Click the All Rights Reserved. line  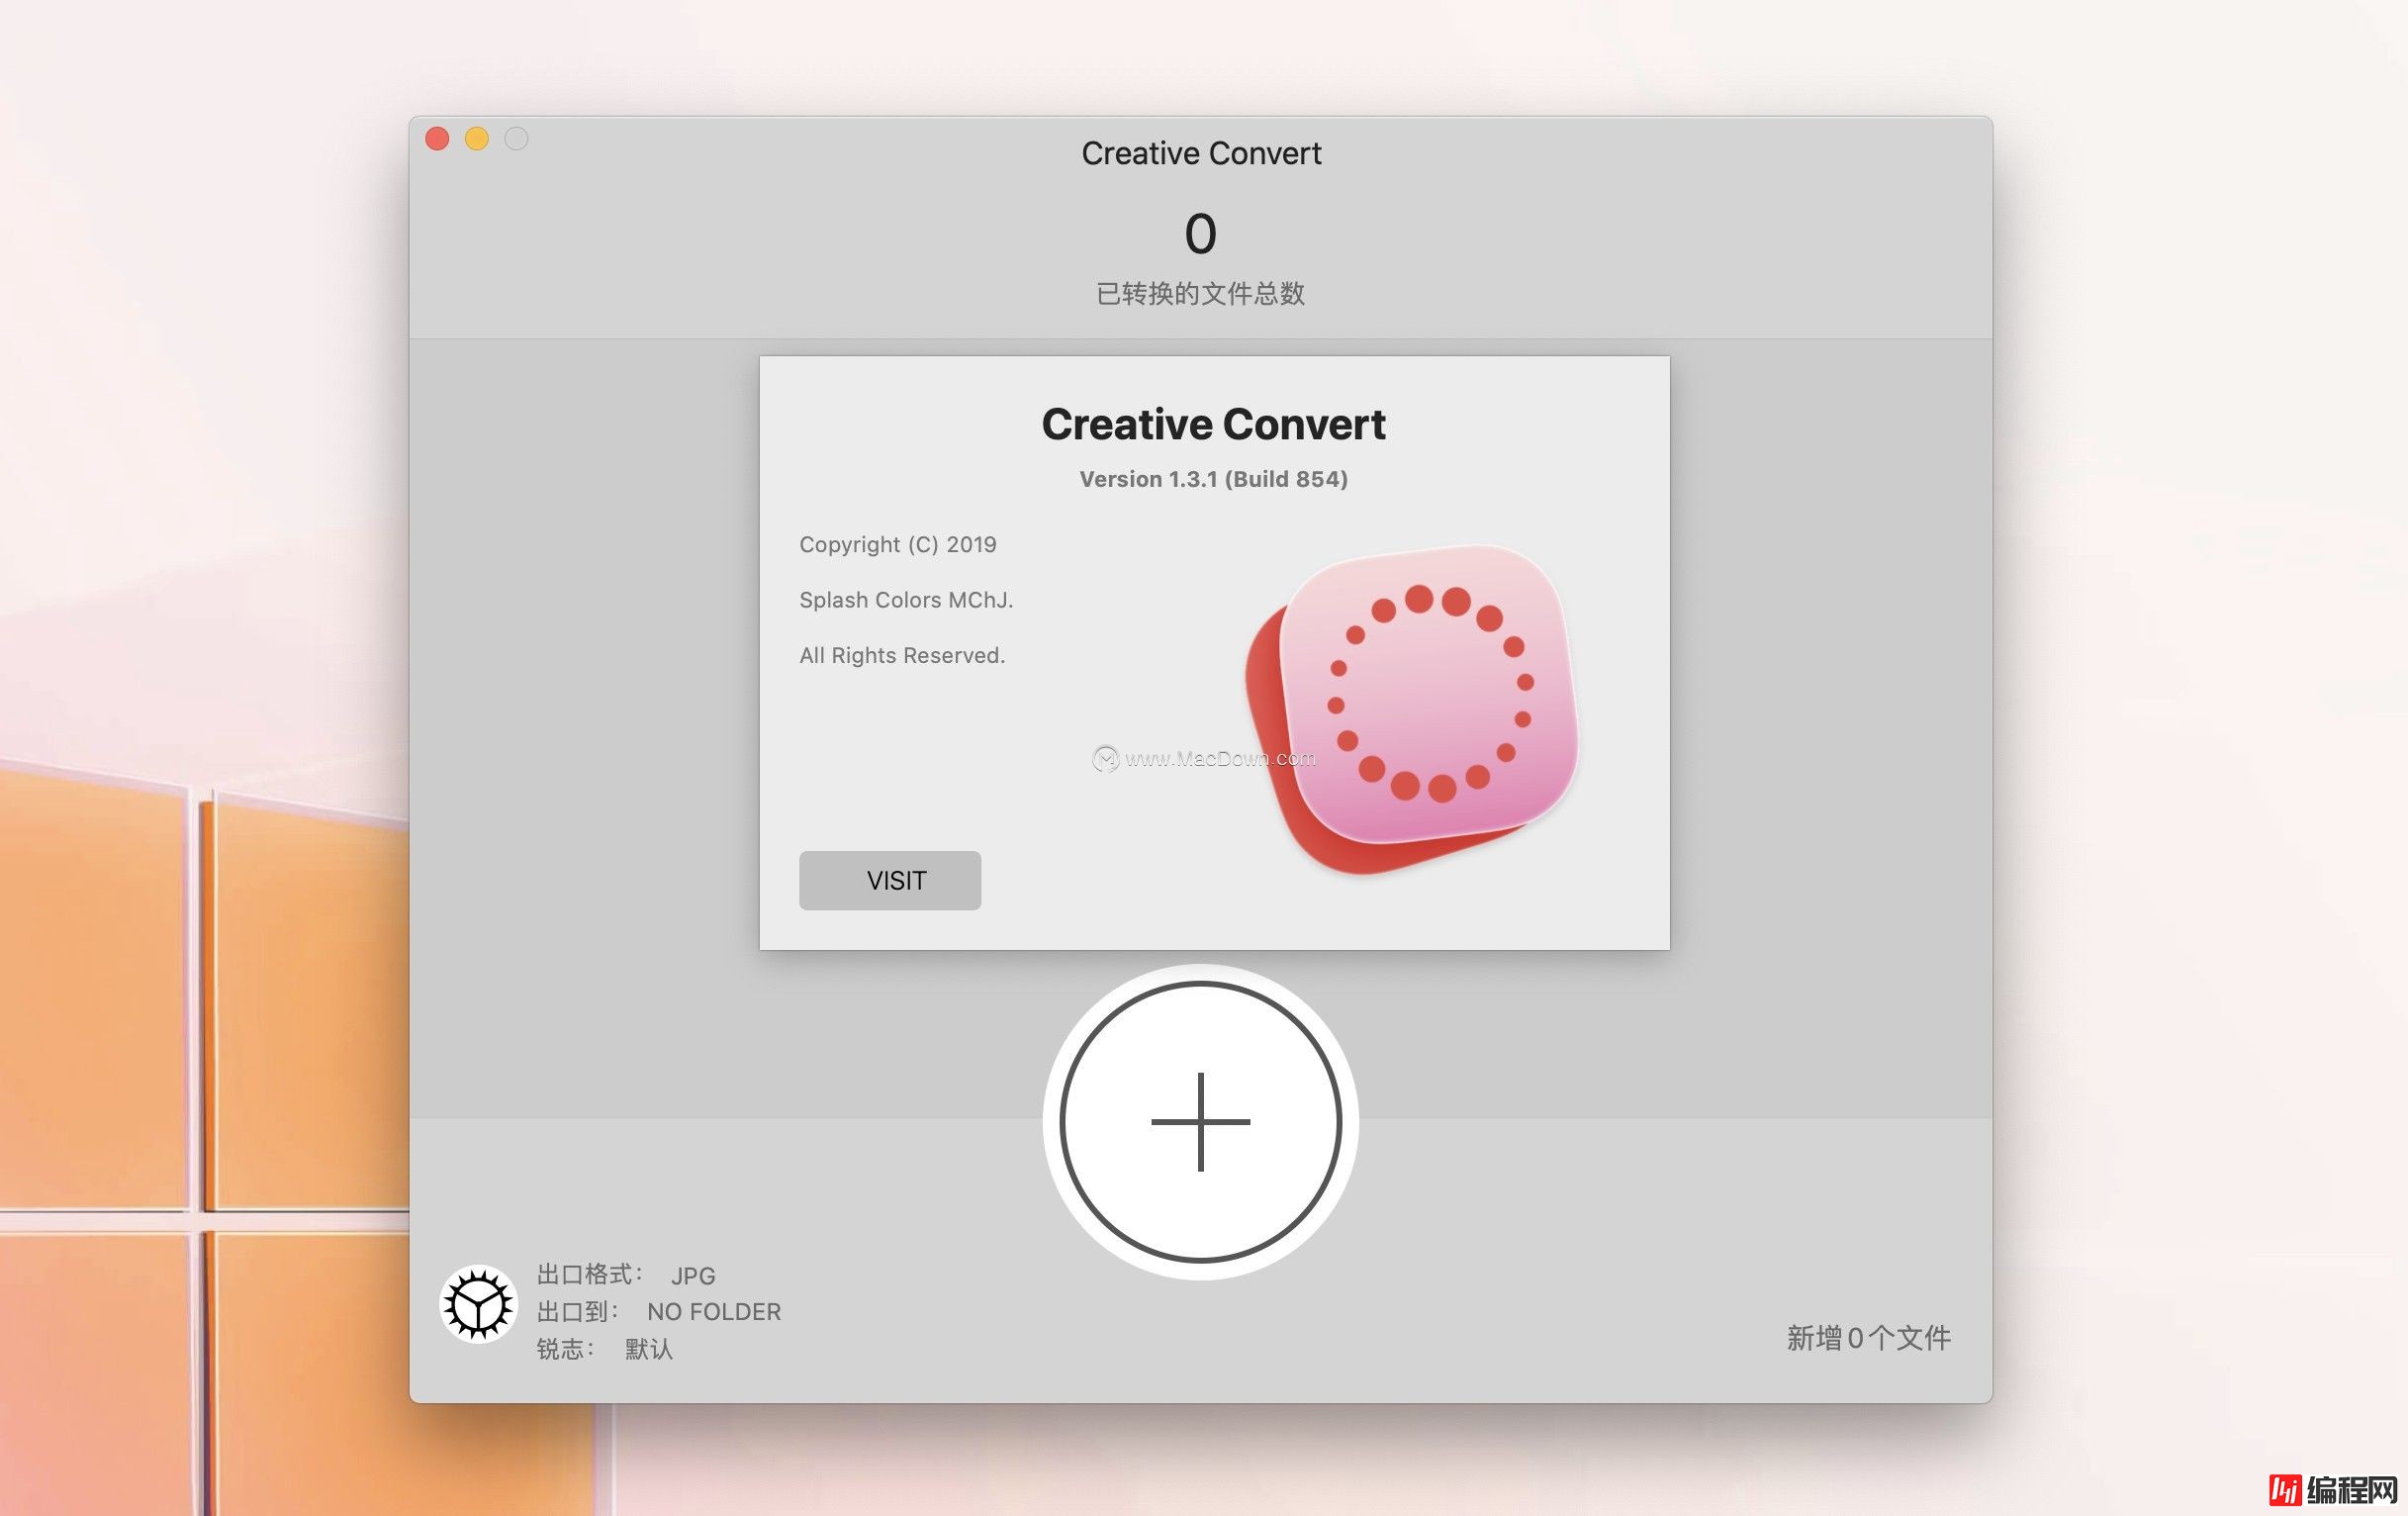point(902,655)
